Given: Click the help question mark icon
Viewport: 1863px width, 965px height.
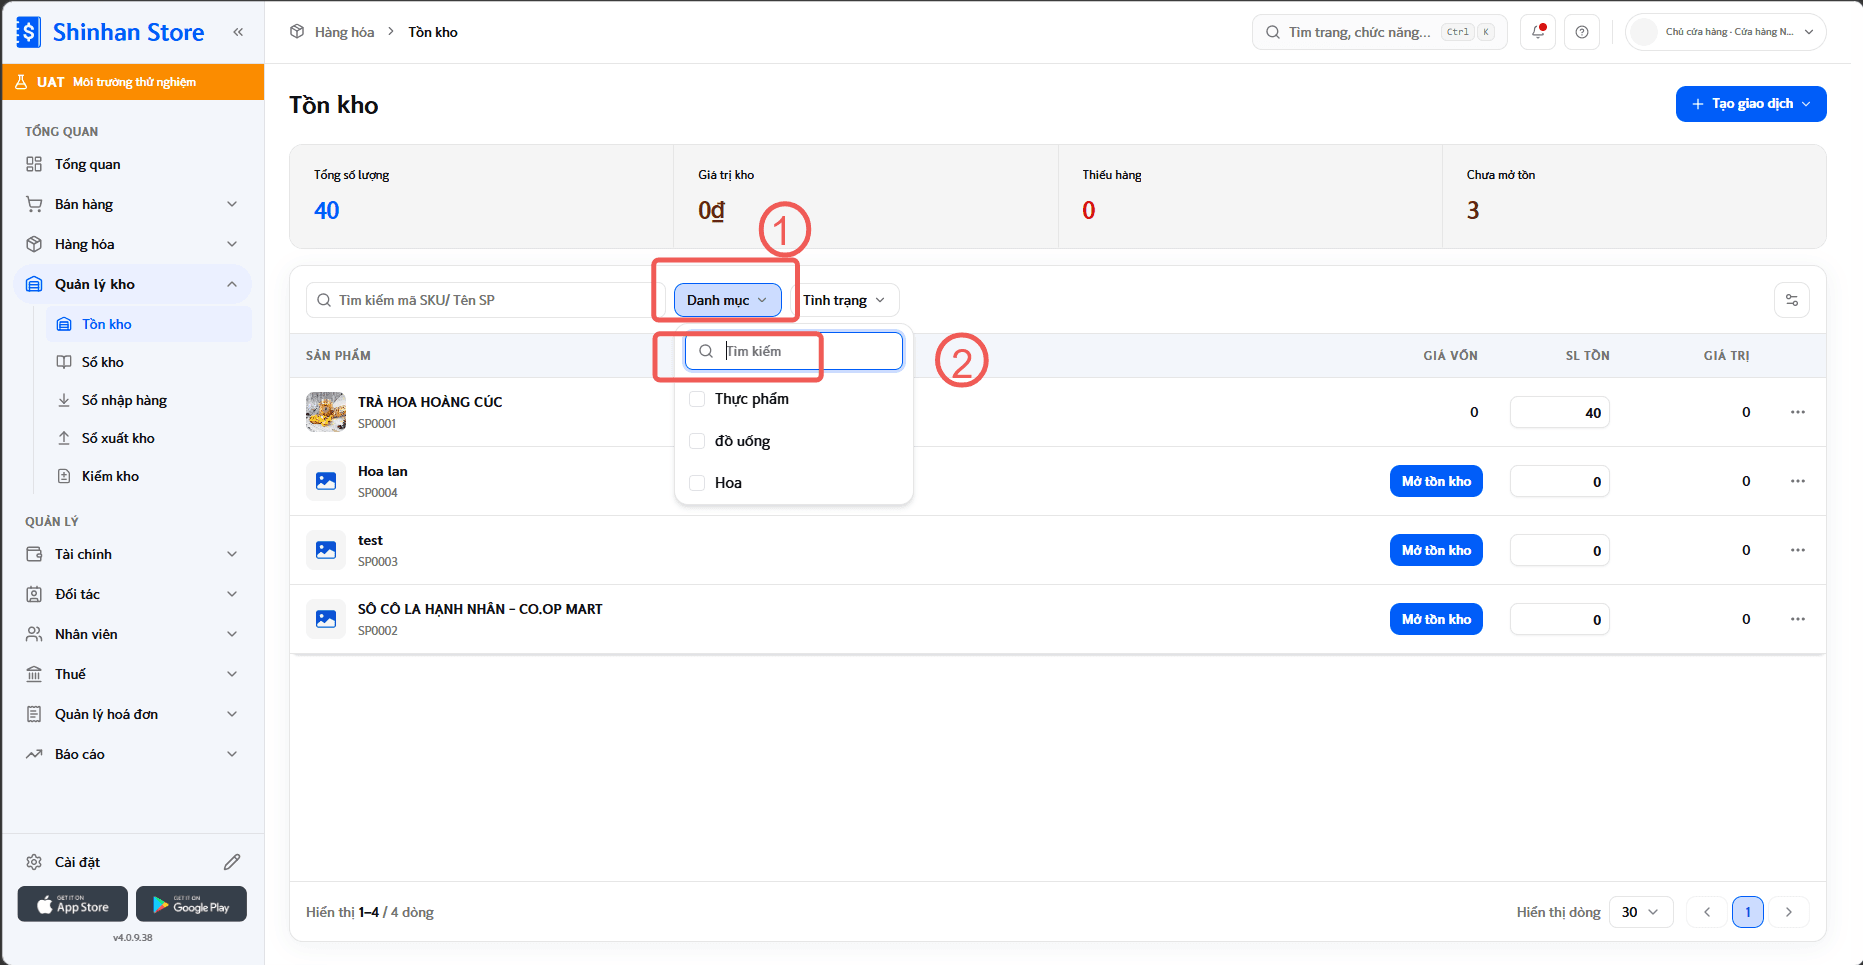Looking at the screenshot, I should pos(1582,32).
